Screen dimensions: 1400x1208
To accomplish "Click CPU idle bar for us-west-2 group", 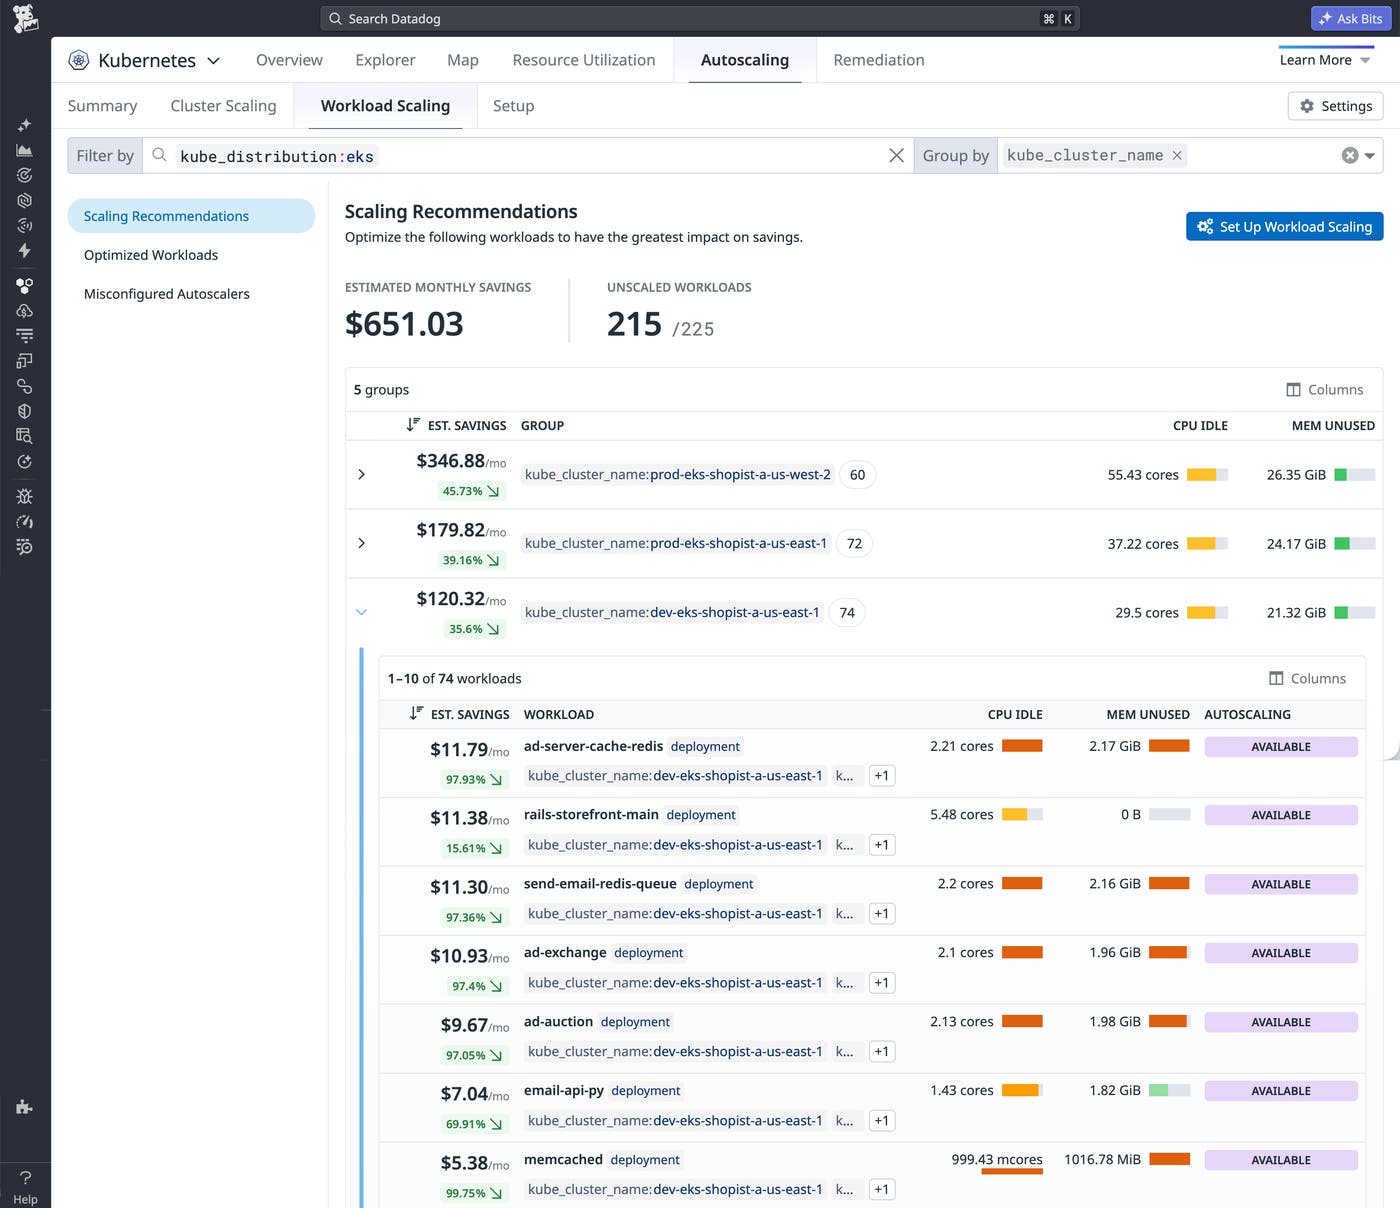I will coord(1207,475).
